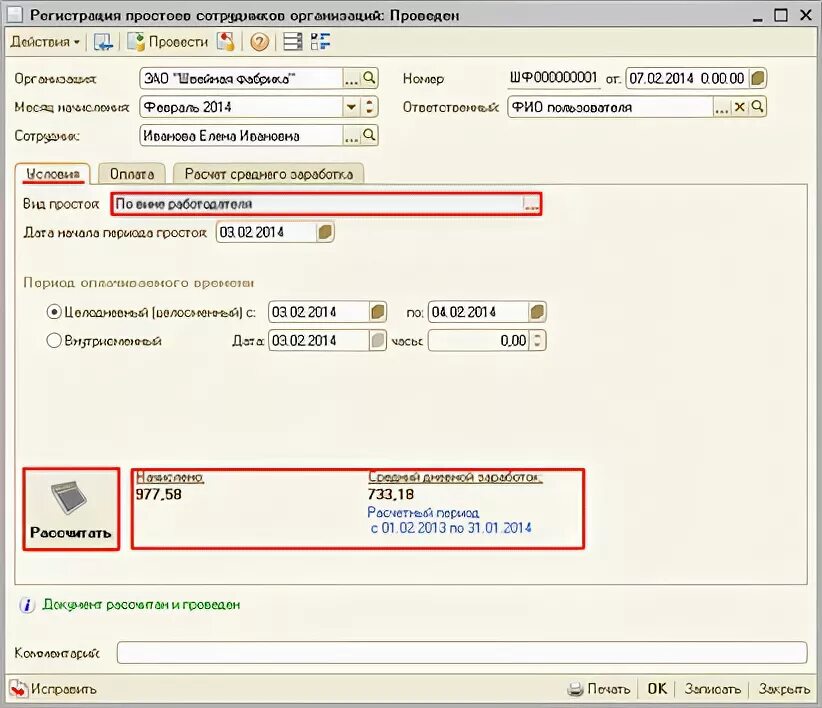Open calendar for the document date

tap(757, 79)
